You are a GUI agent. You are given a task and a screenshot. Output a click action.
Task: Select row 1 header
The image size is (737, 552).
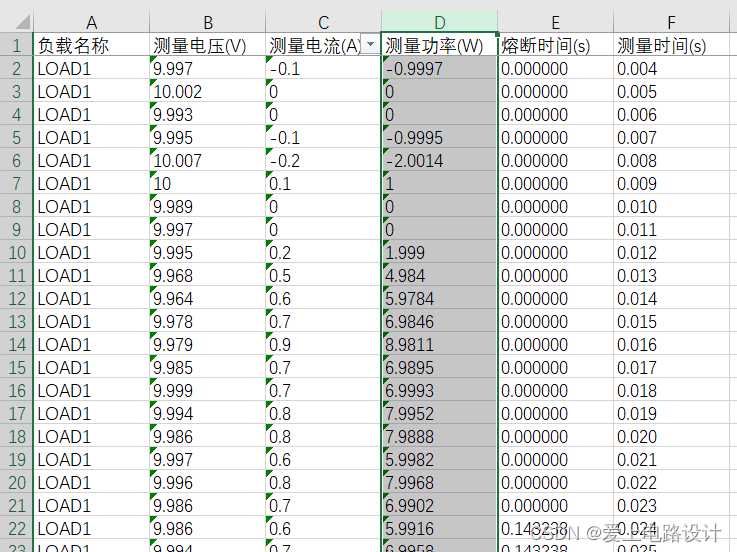16,45
